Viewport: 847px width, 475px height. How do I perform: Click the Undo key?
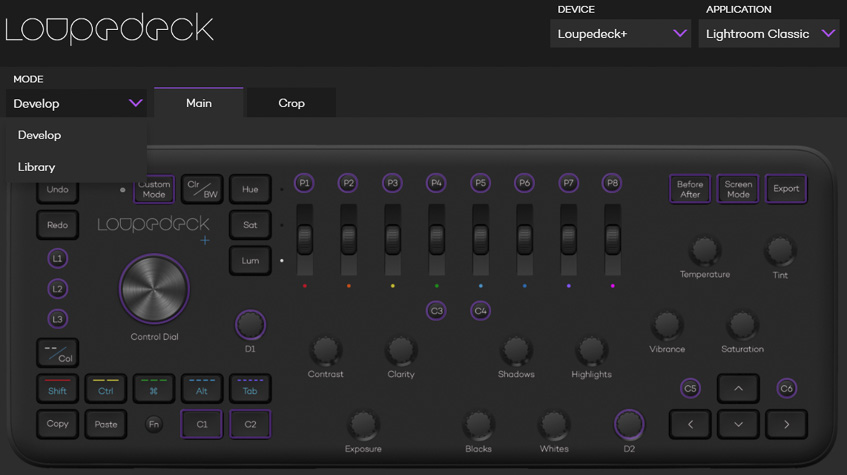(x=57, y=191)
